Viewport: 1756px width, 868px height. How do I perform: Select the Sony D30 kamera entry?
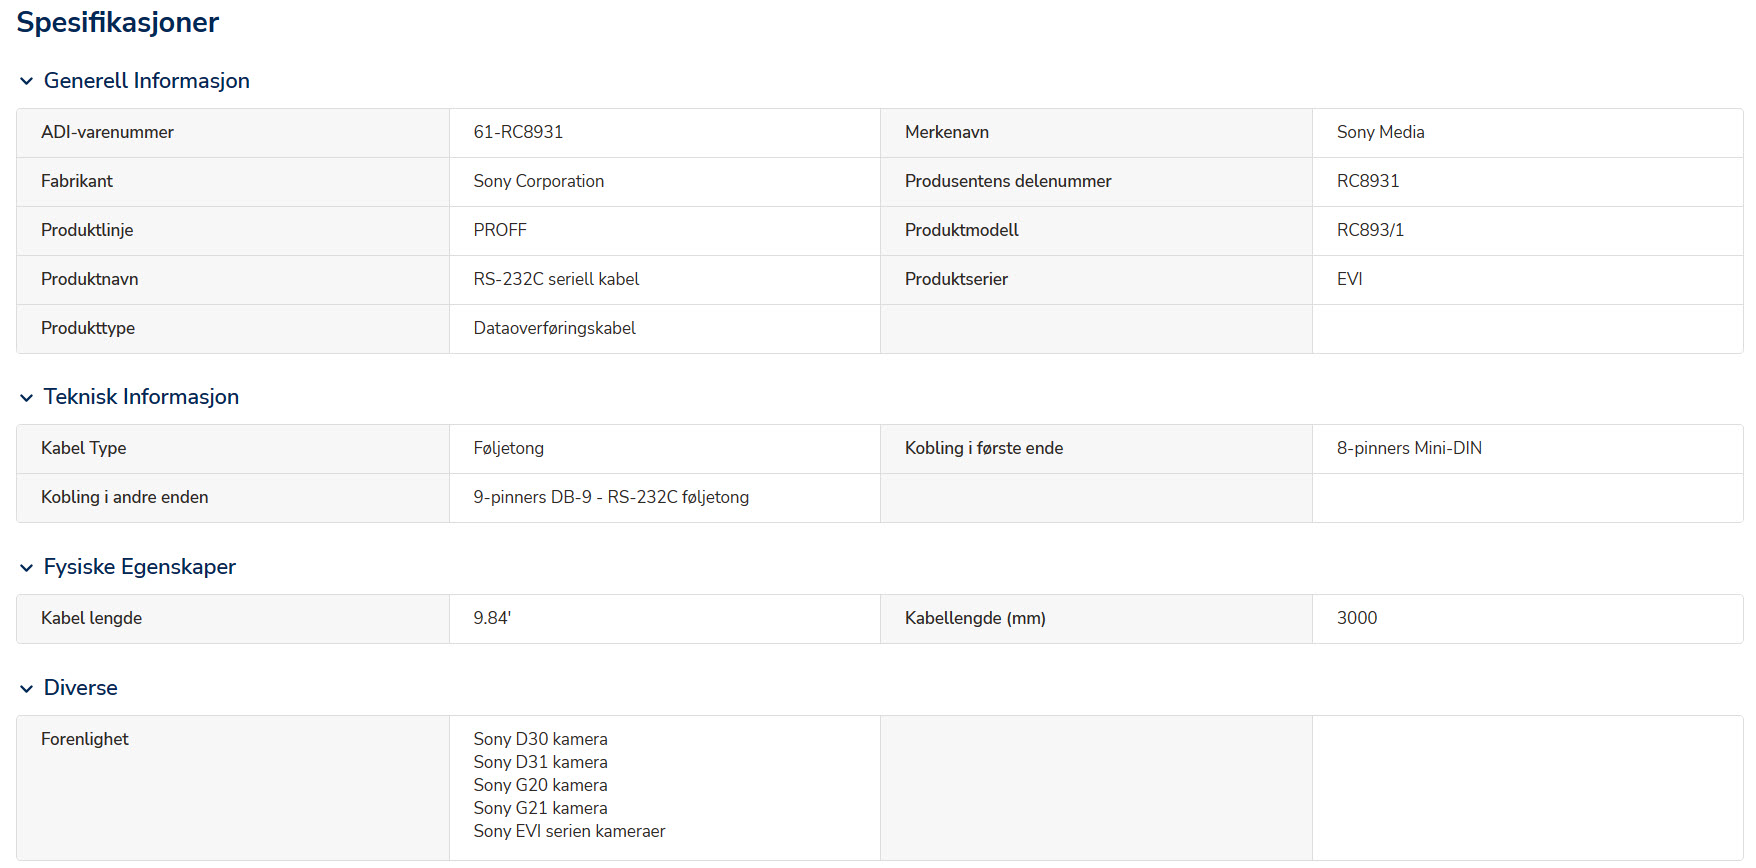coord(541,739)
